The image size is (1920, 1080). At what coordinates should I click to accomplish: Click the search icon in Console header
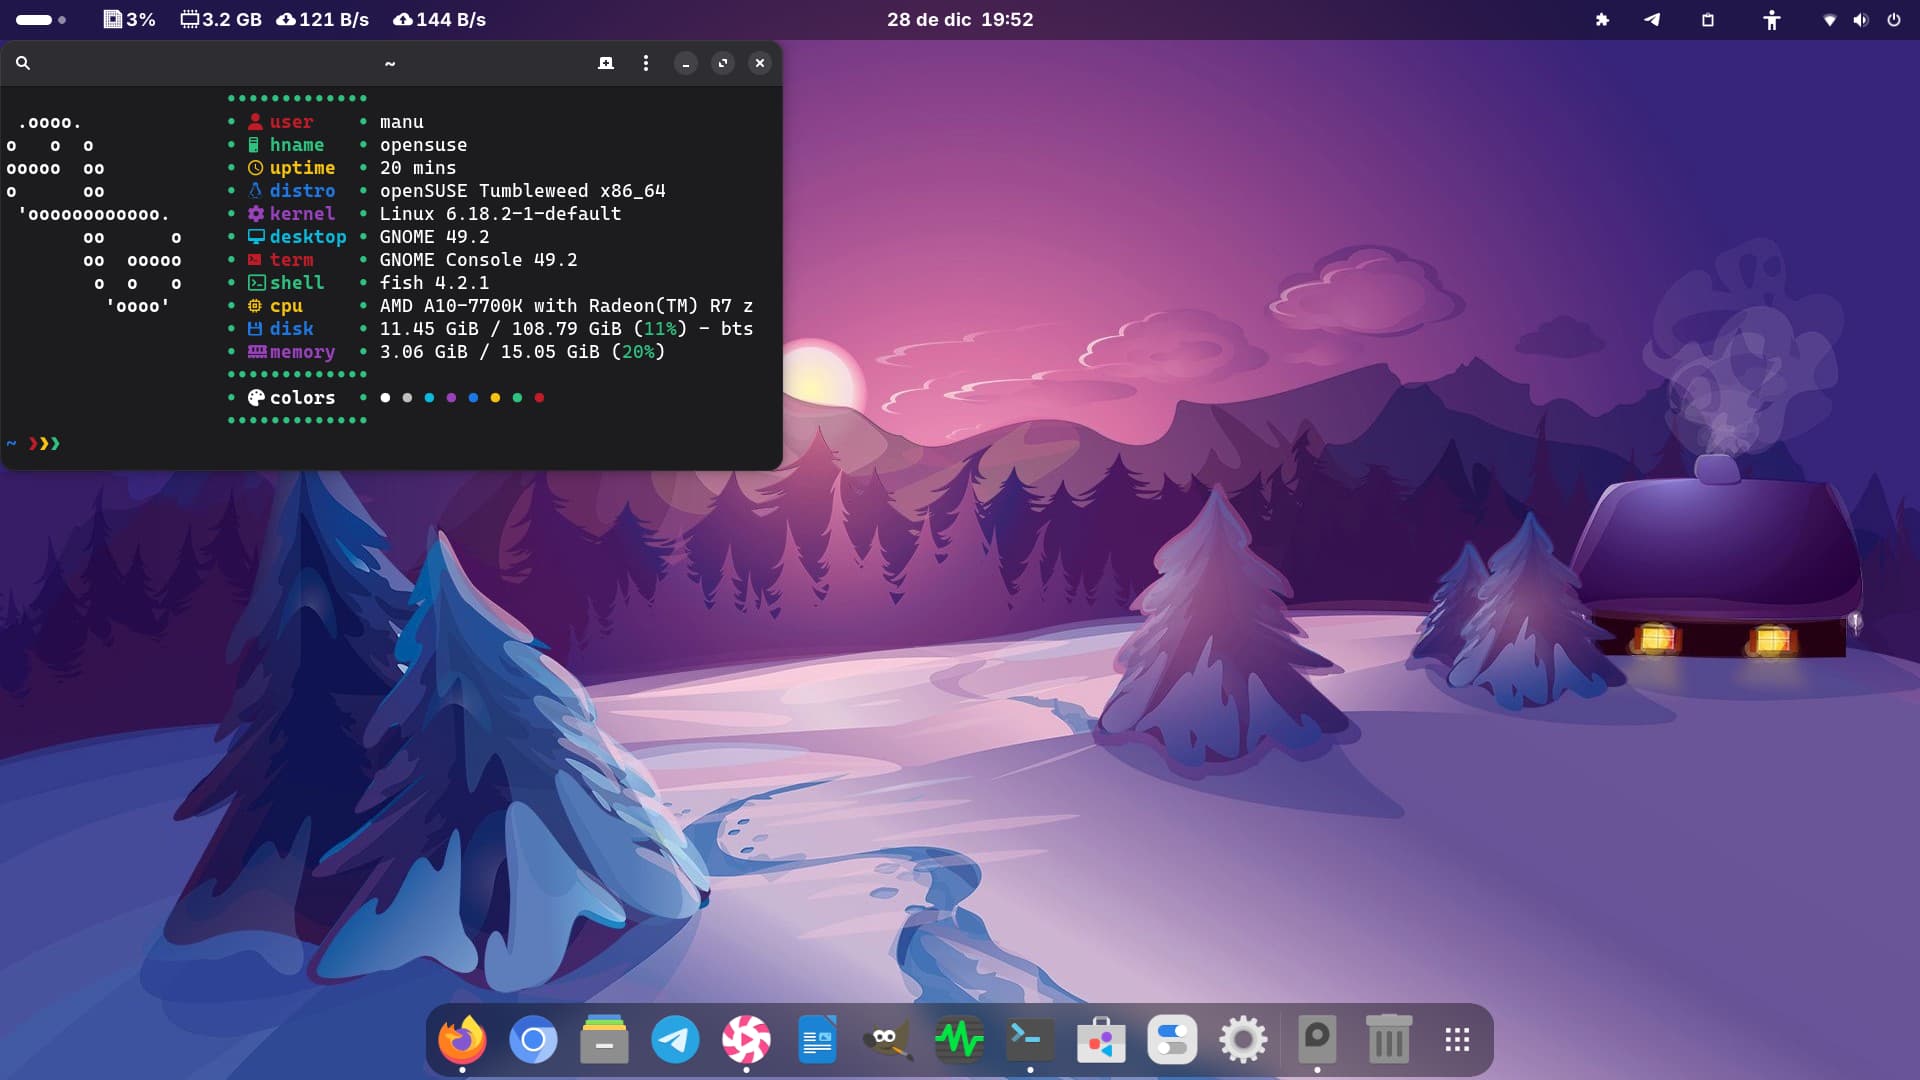point(23,63)
